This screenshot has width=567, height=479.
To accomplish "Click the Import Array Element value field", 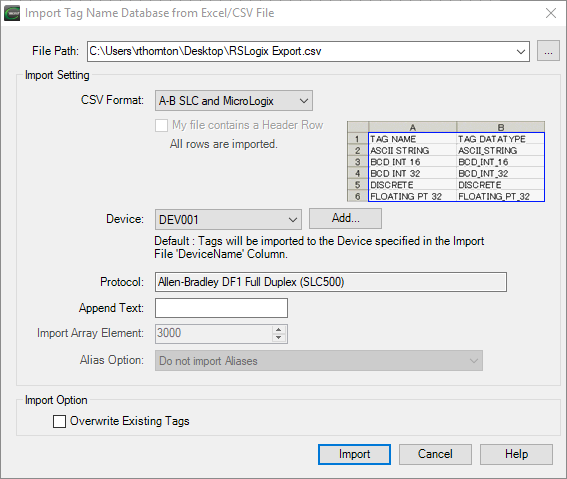I will coord(214,333).
